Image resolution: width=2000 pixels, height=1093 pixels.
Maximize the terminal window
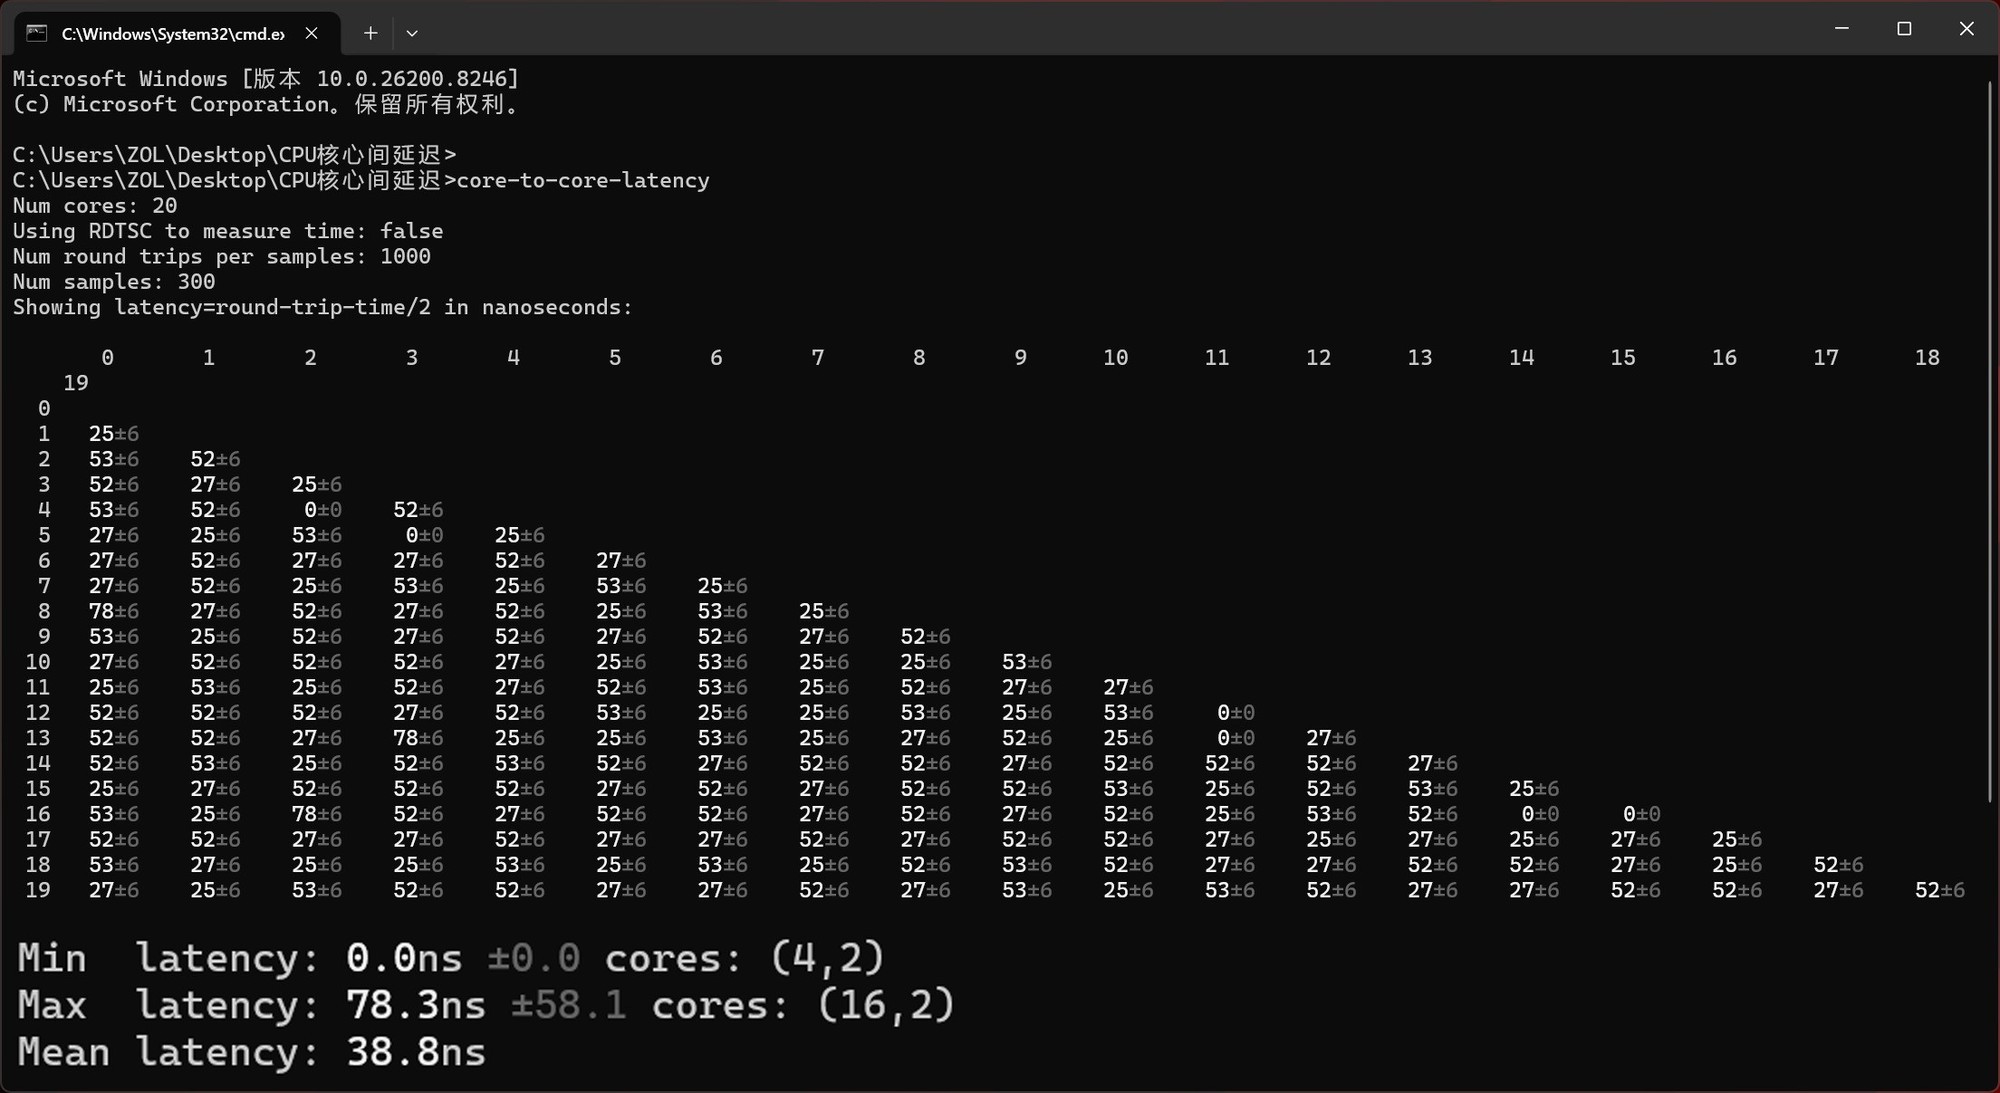(x=1904, y=29)
